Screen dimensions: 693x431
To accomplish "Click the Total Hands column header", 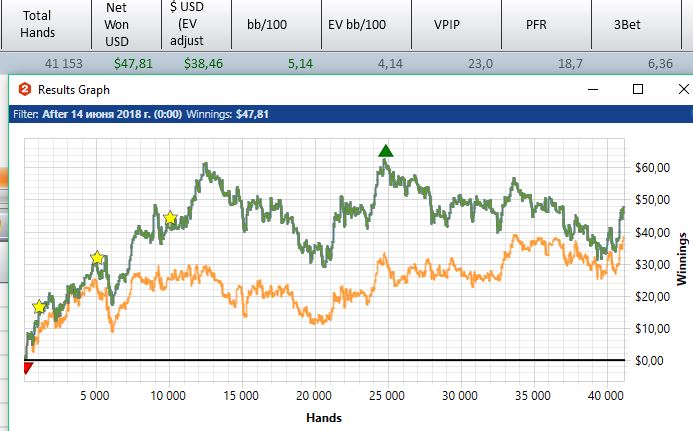I will [x=46, y=24].
